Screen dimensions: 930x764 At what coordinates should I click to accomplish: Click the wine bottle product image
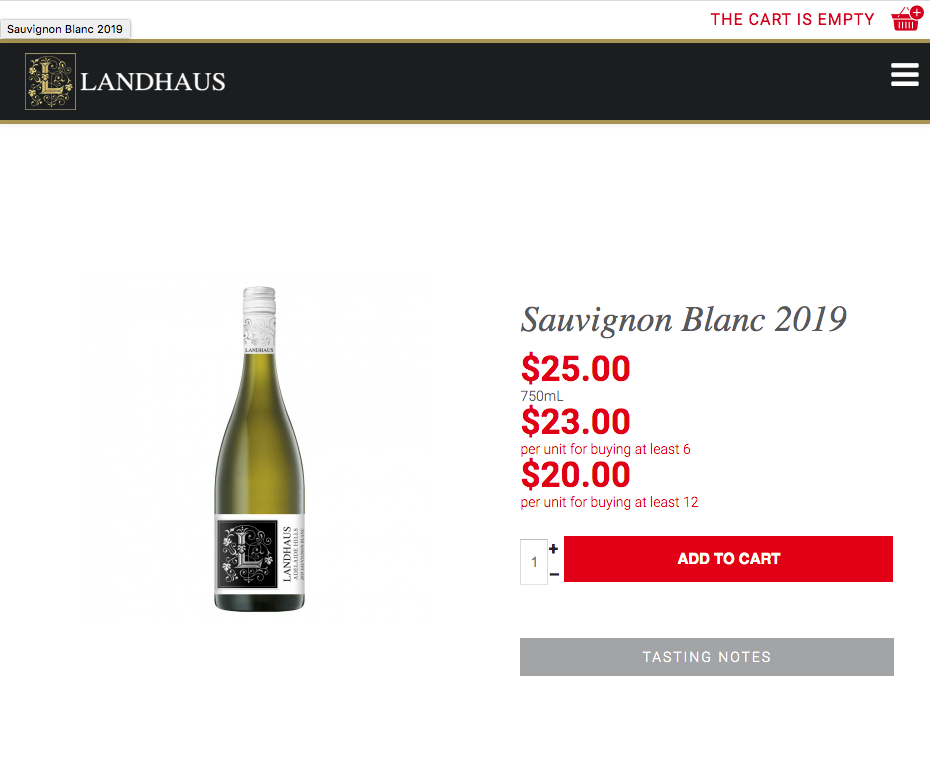[x=260, y=449]
